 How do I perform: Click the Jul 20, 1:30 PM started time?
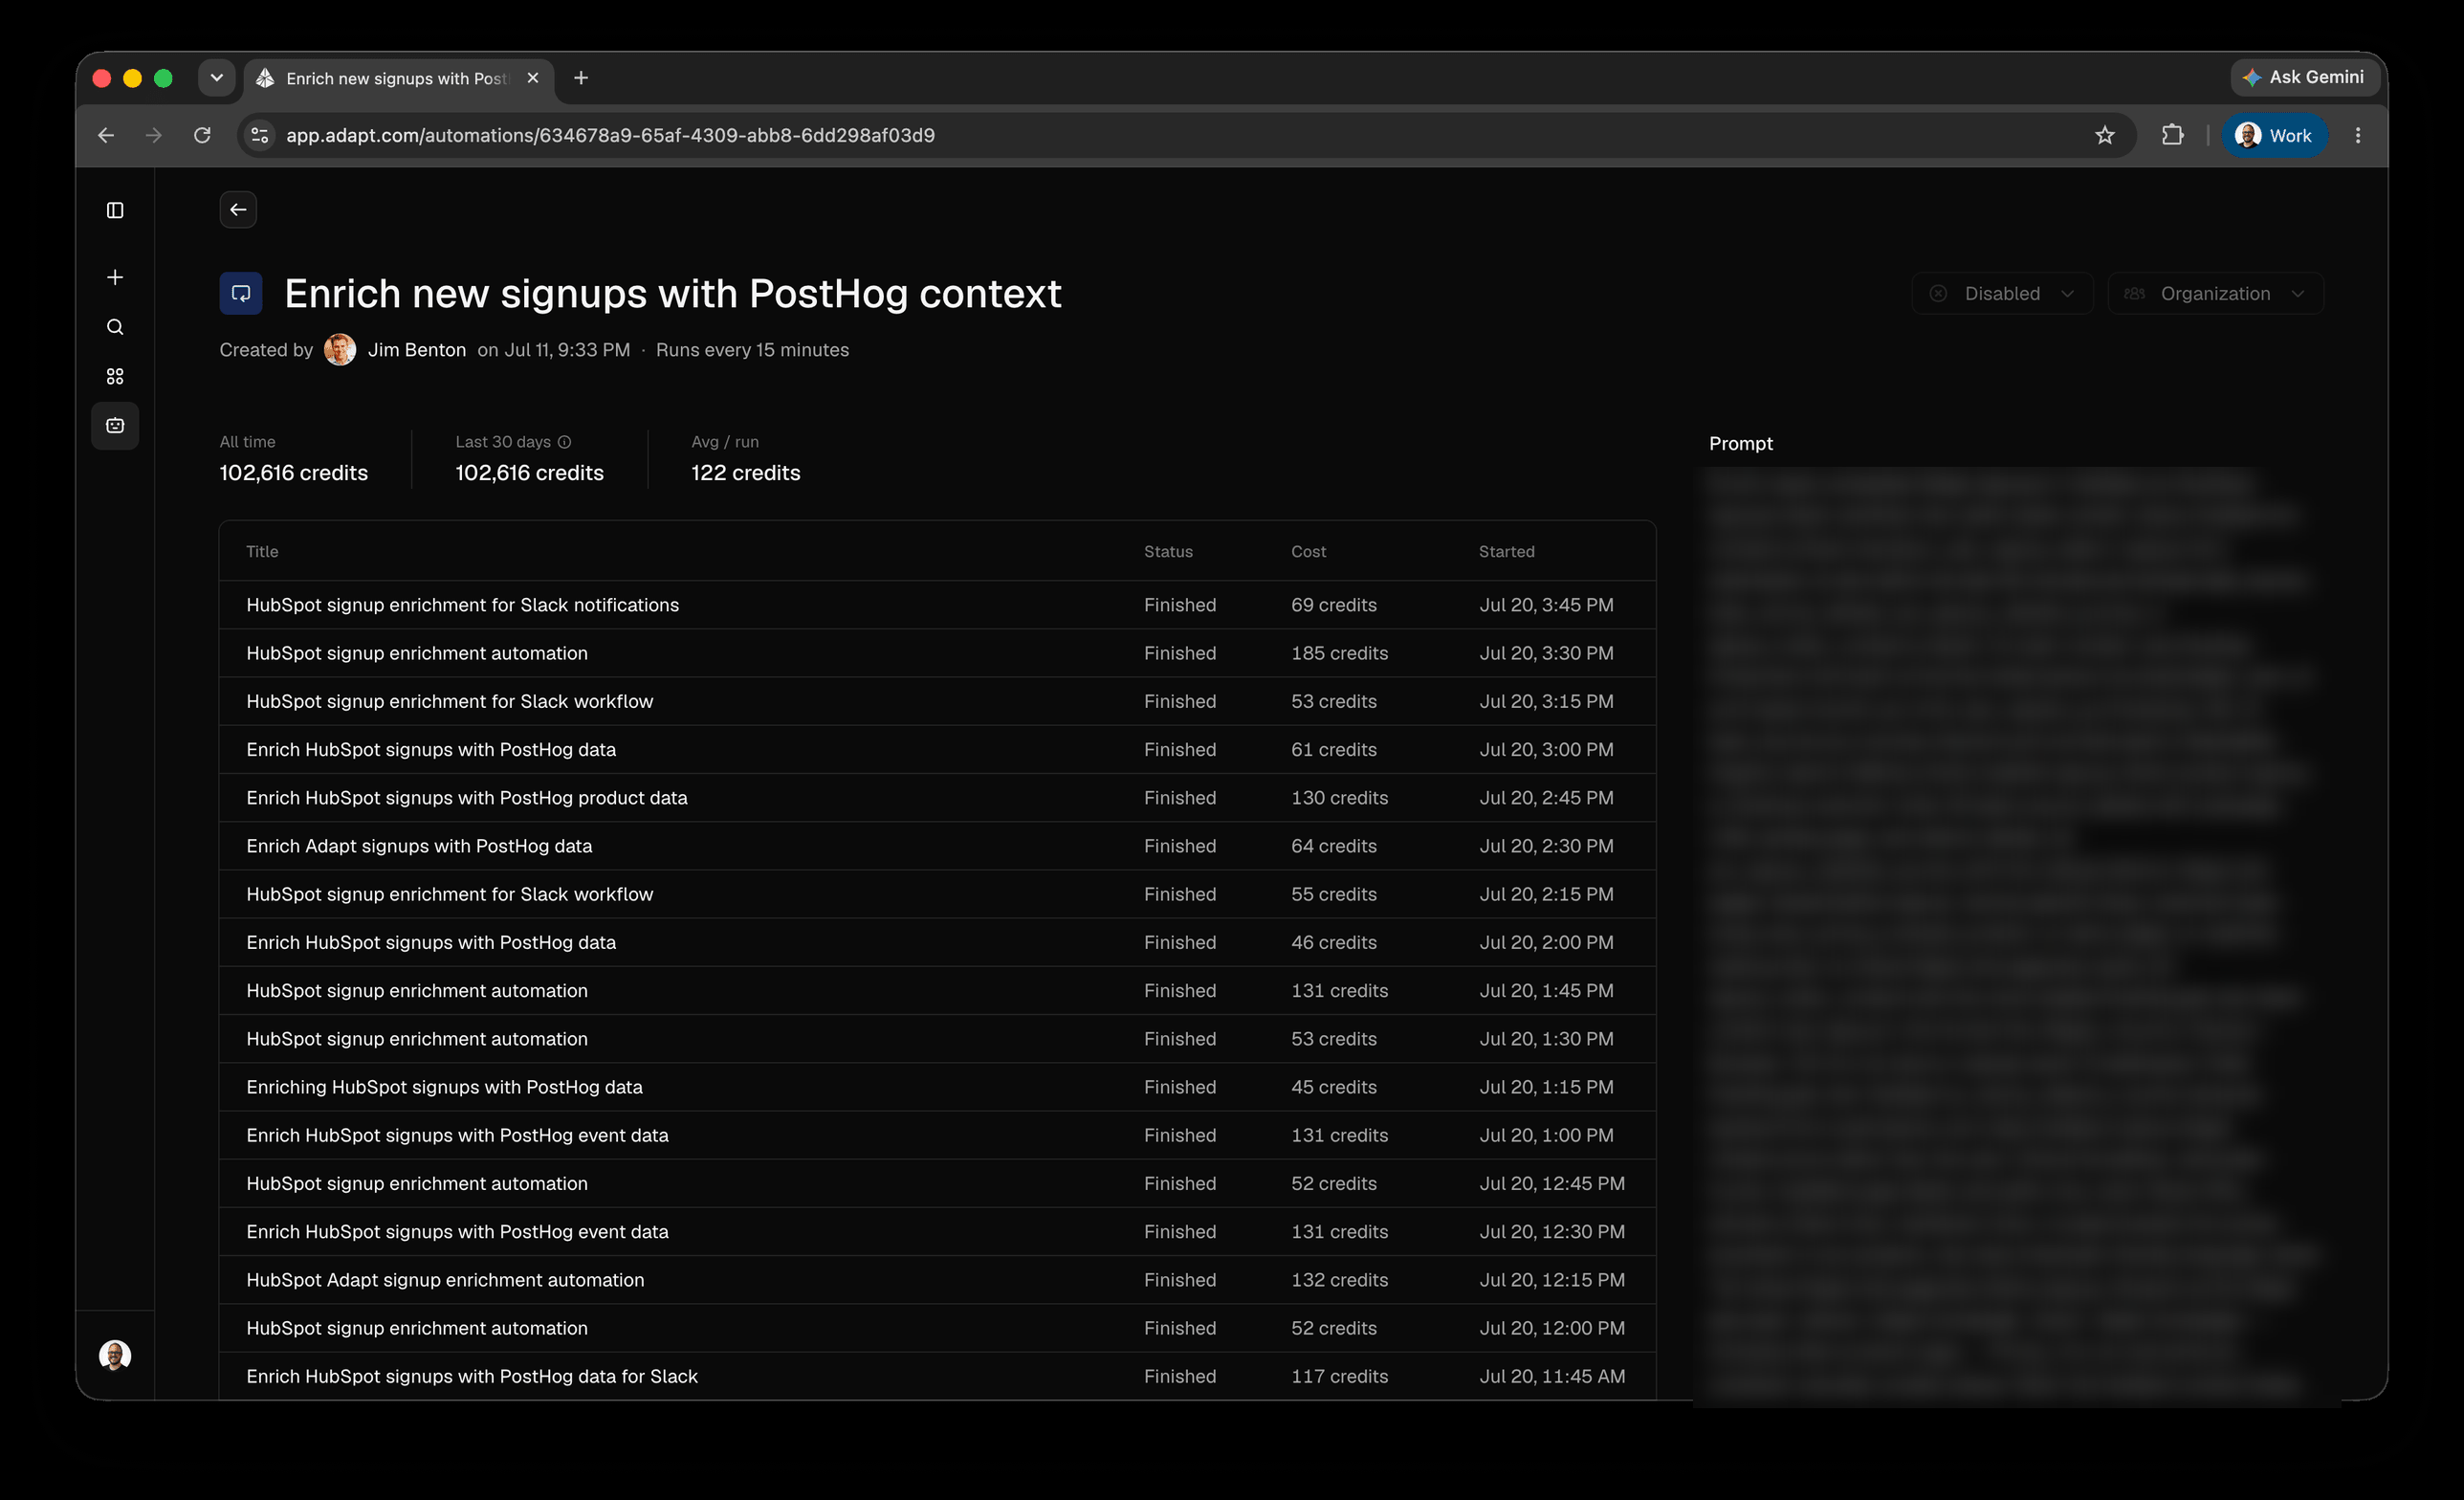[1546, 1039]
